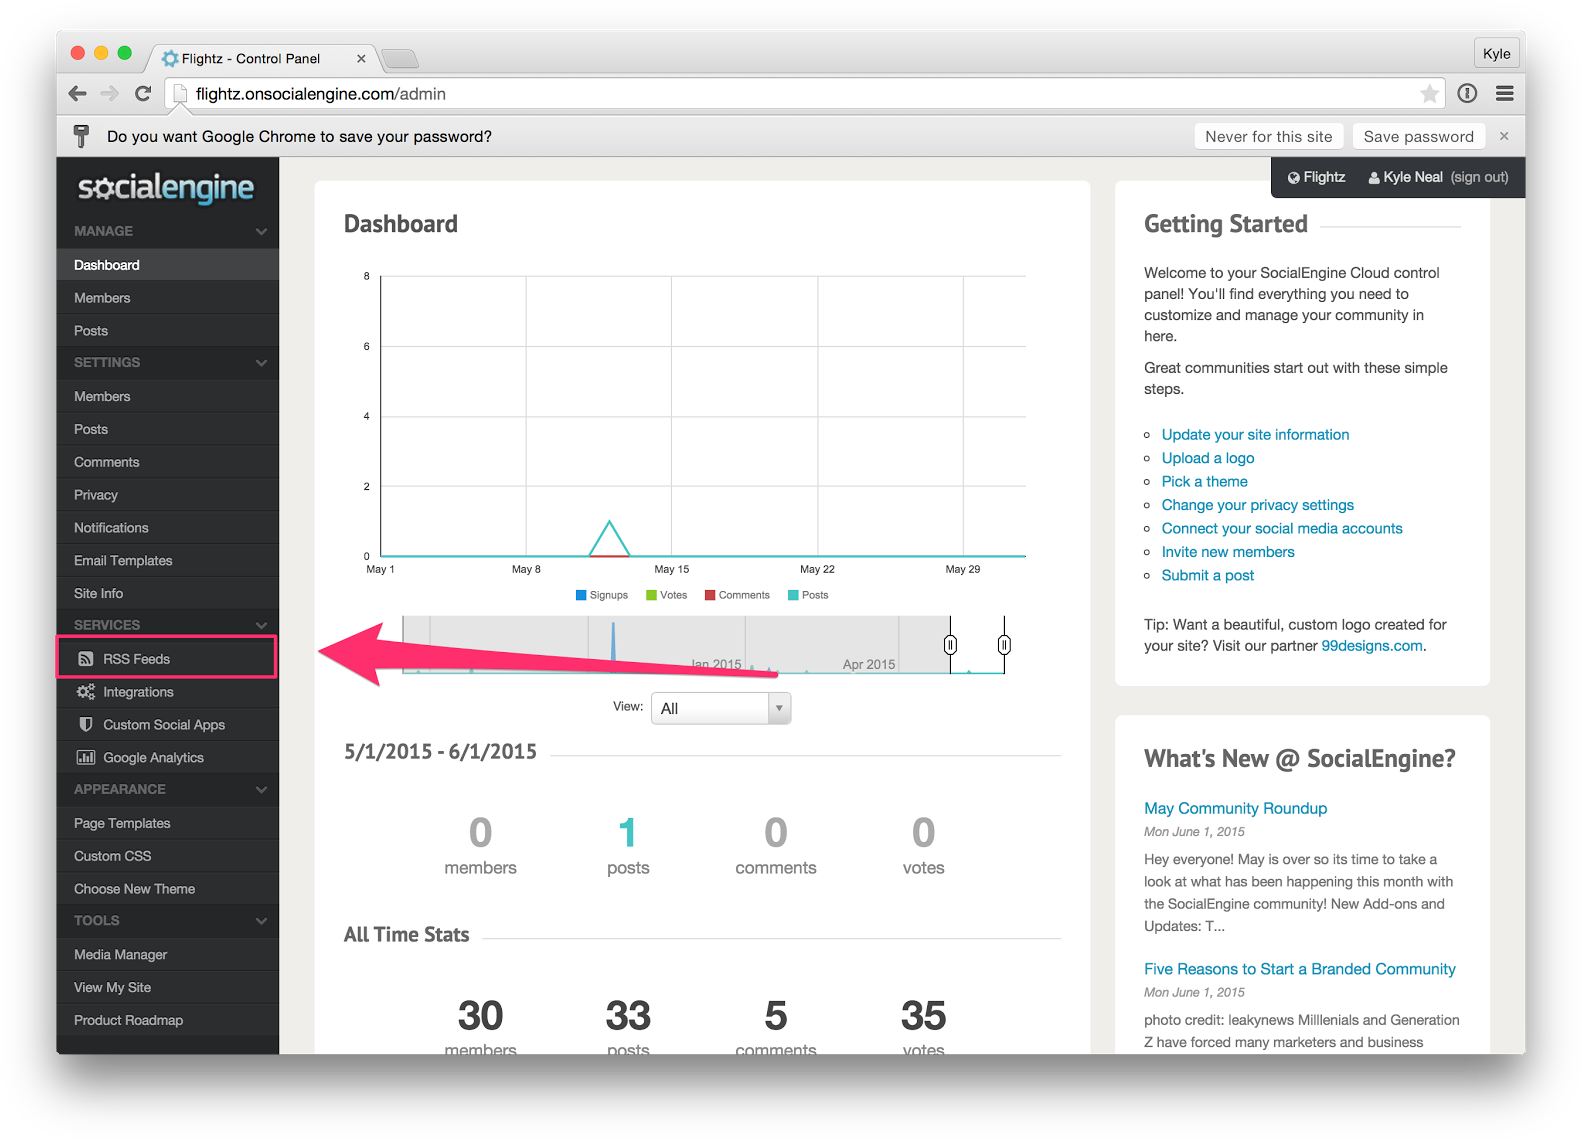Collapse the SERVICES section

pos(261,625)
